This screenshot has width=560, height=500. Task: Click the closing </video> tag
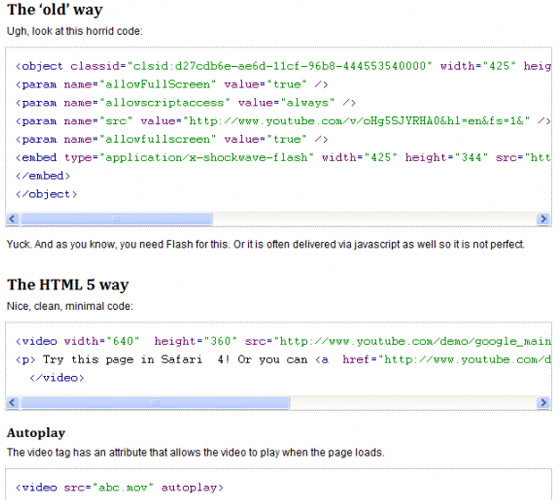[x=57, y=378]
